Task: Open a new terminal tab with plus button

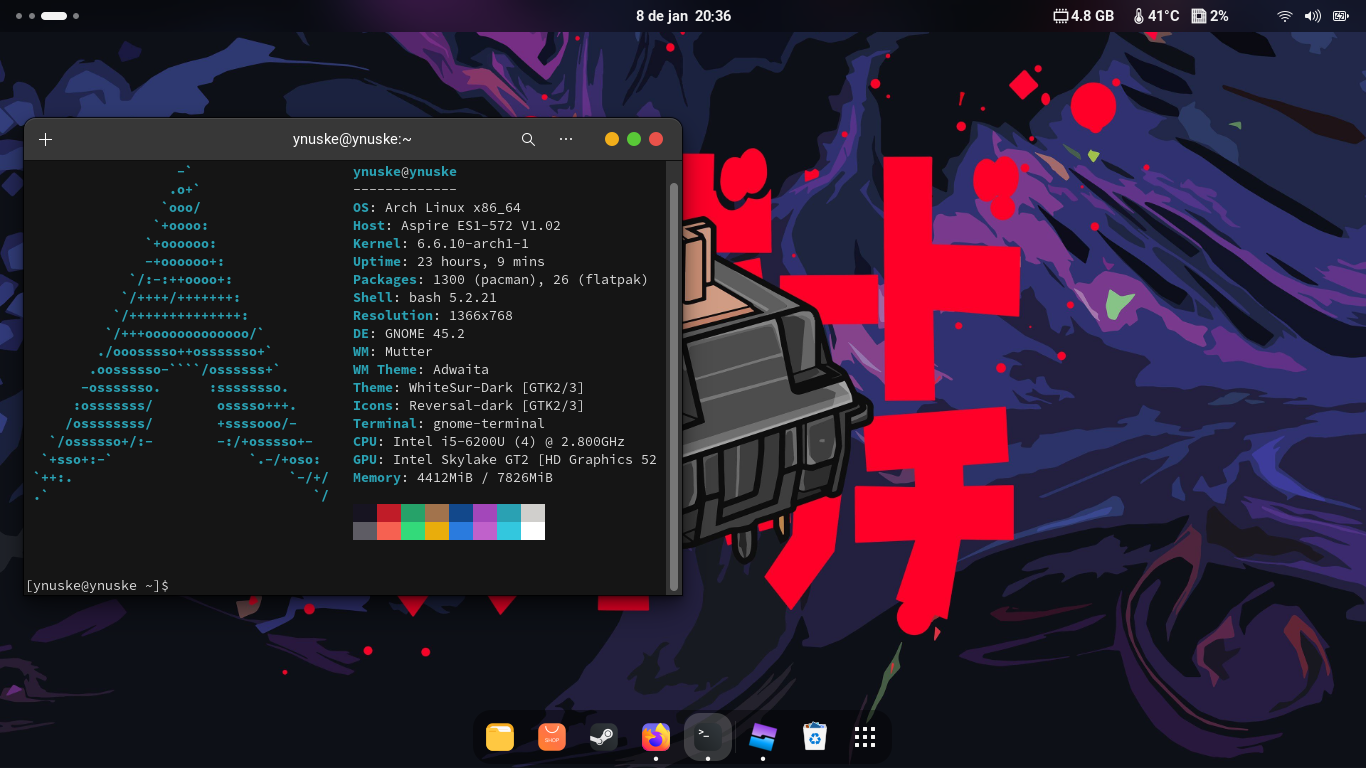Action: click(45, 139)
